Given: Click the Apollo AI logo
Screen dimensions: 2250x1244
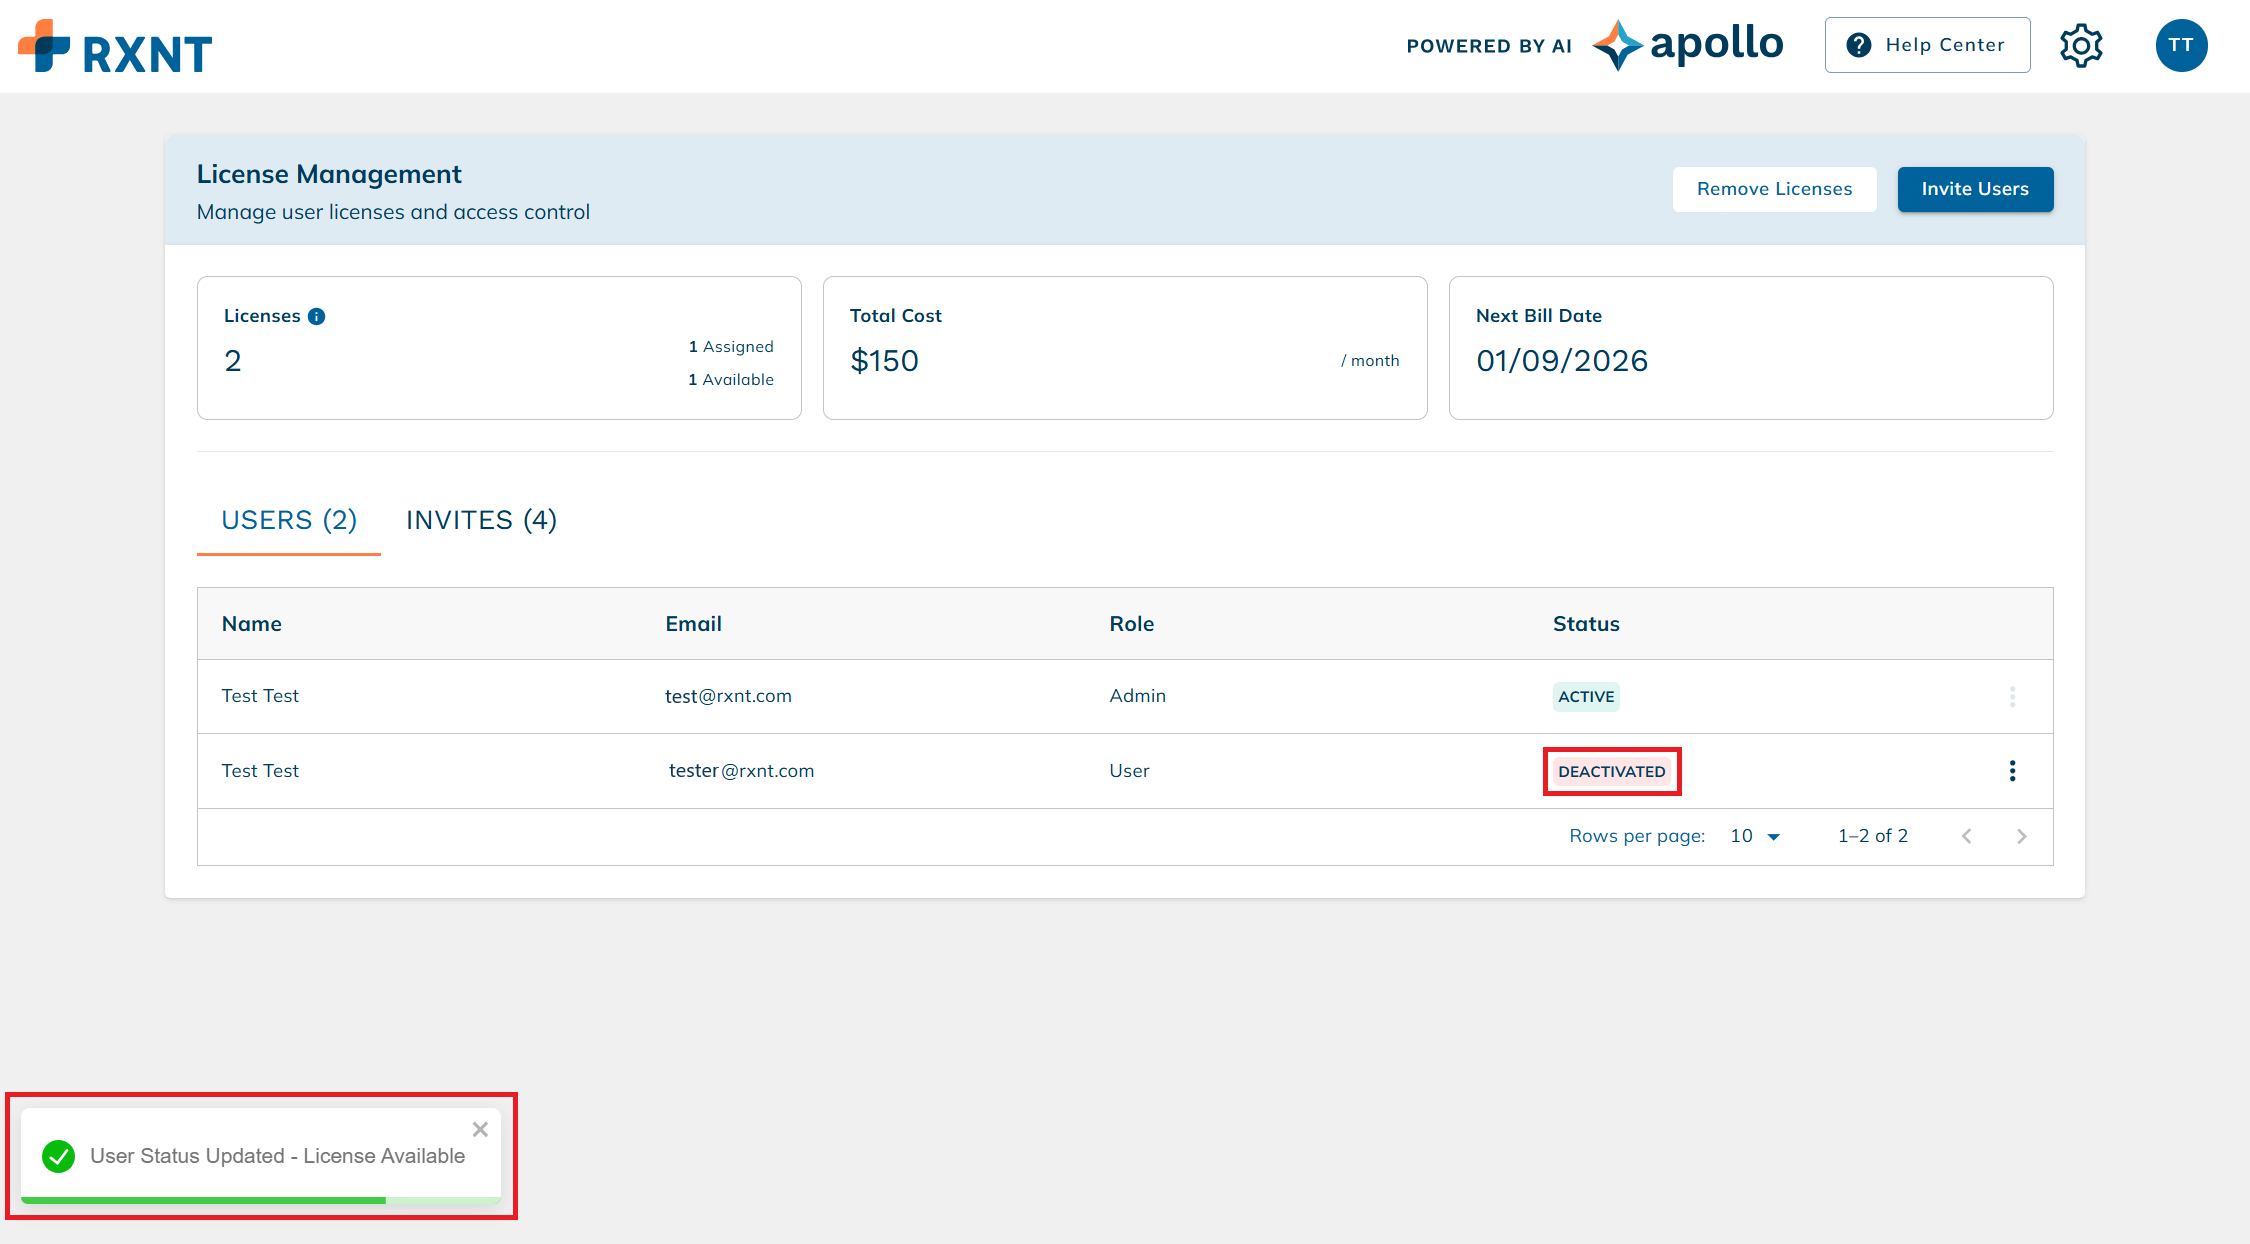Looking at the screenshot, I should click(1688, 45).
